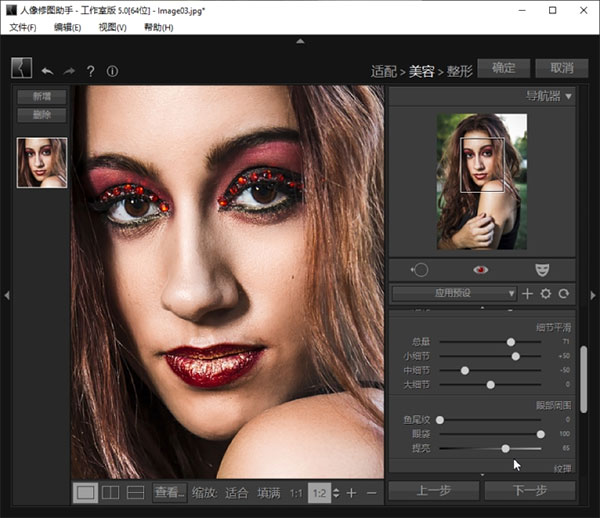Click the redo arrow icon
600x518 pixels.
coord(69,71)
